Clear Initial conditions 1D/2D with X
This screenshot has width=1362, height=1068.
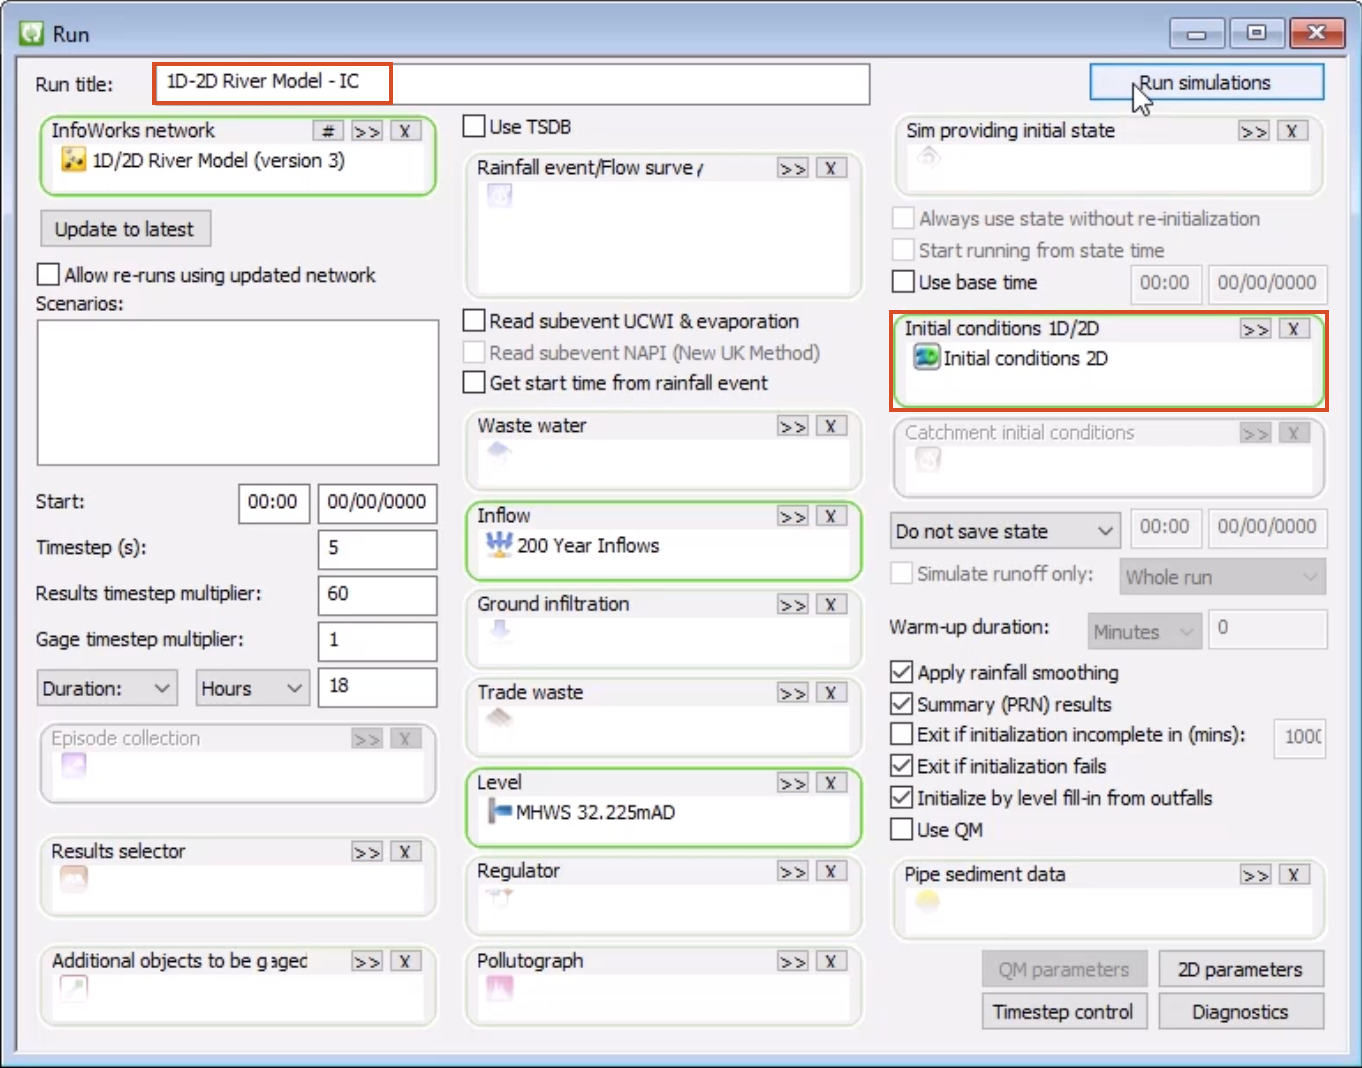(x=1294, y=329)
